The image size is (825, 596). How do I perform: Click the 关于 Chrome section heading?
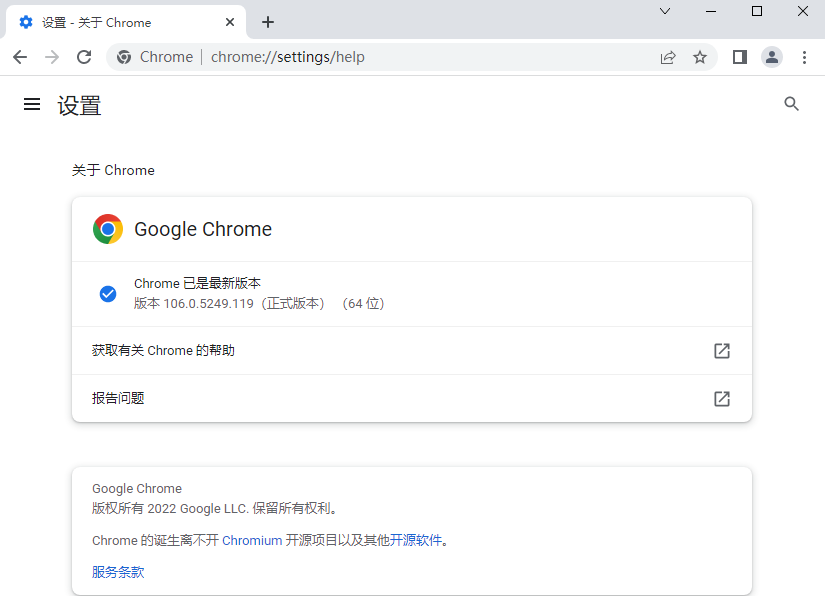click(113, 170)
